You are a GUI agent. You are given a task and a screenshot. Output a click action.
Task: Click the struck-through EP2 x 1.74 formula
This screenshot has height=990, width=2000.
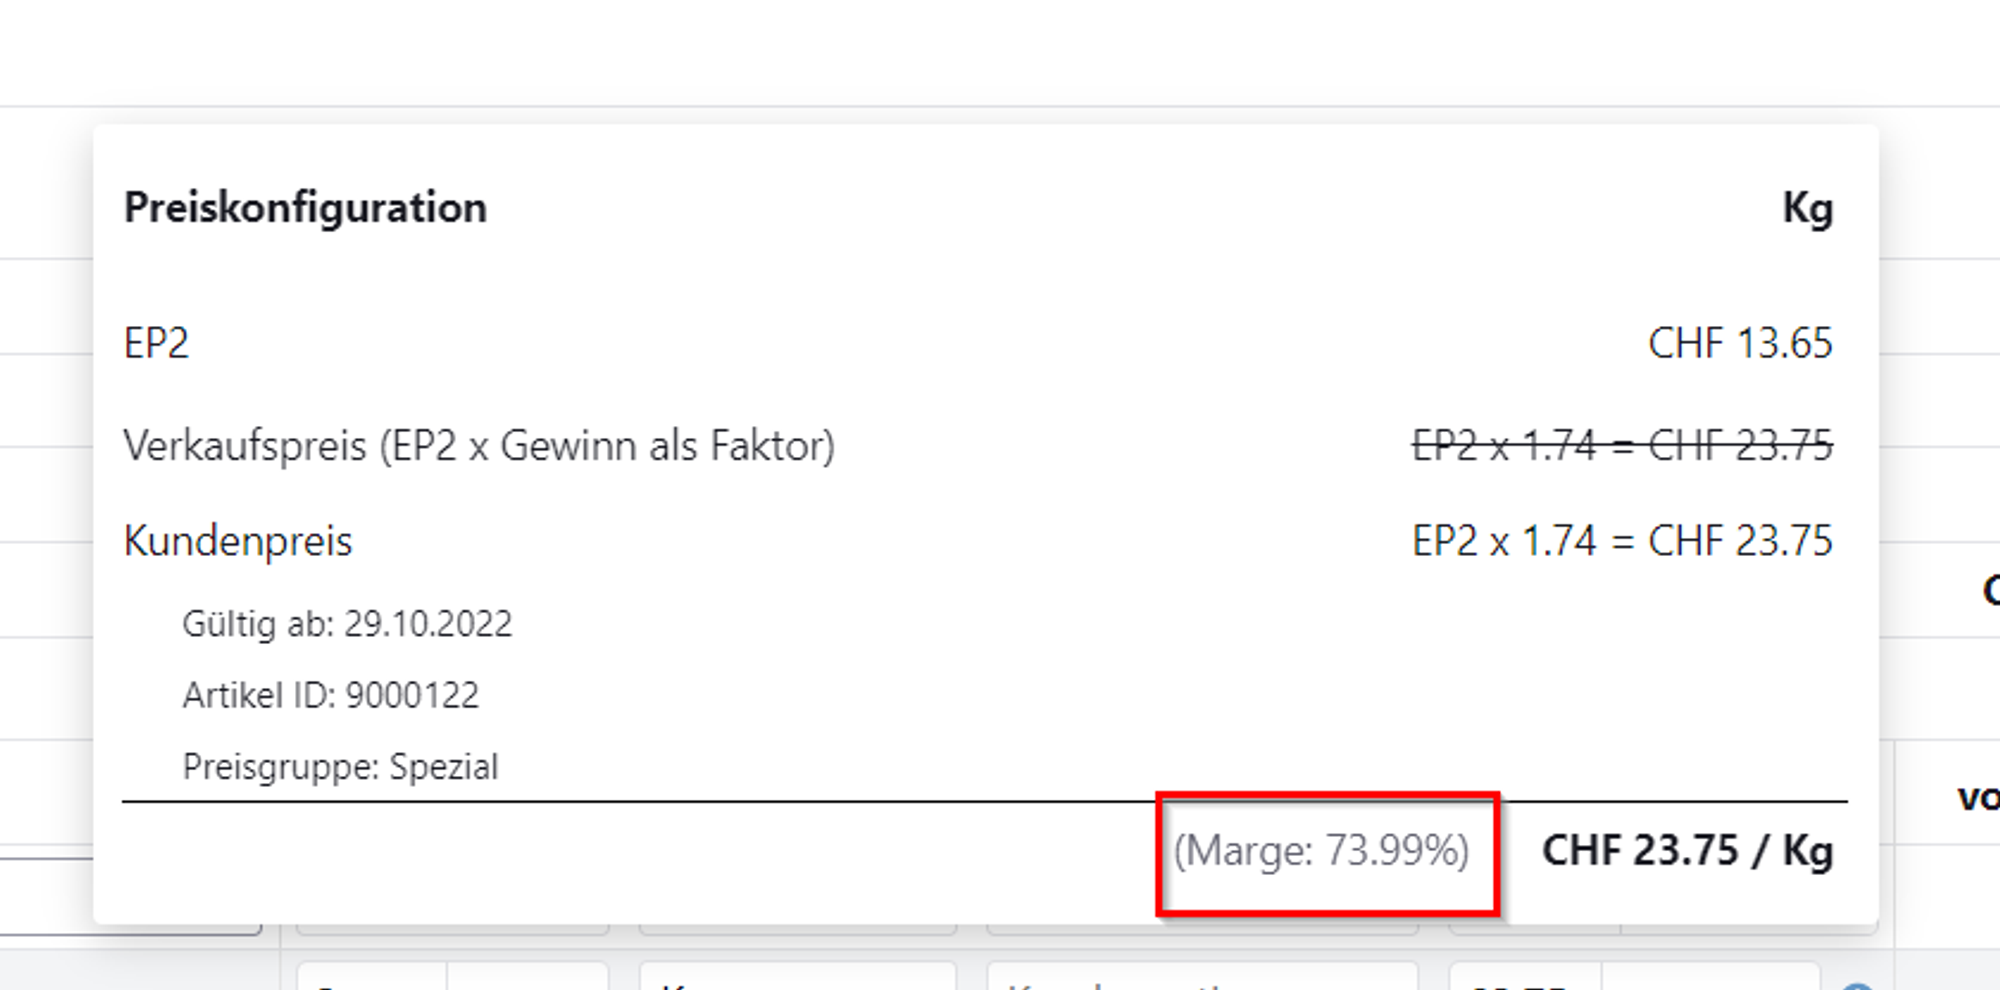coord(1621,446)
